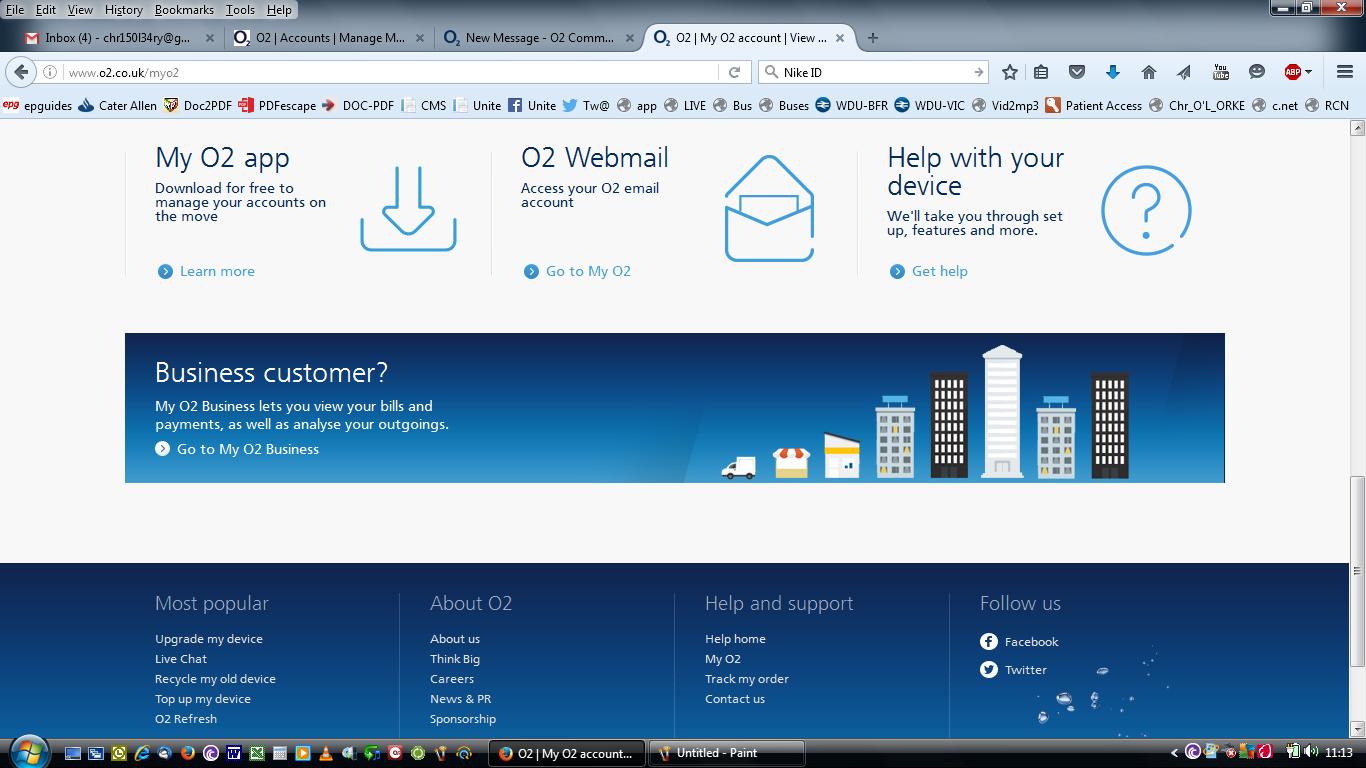The height and width of the screenshot is (768, 1366).
Task: Click the Firefox Hello smiley icon
Action: click(x=1256, y=72)
